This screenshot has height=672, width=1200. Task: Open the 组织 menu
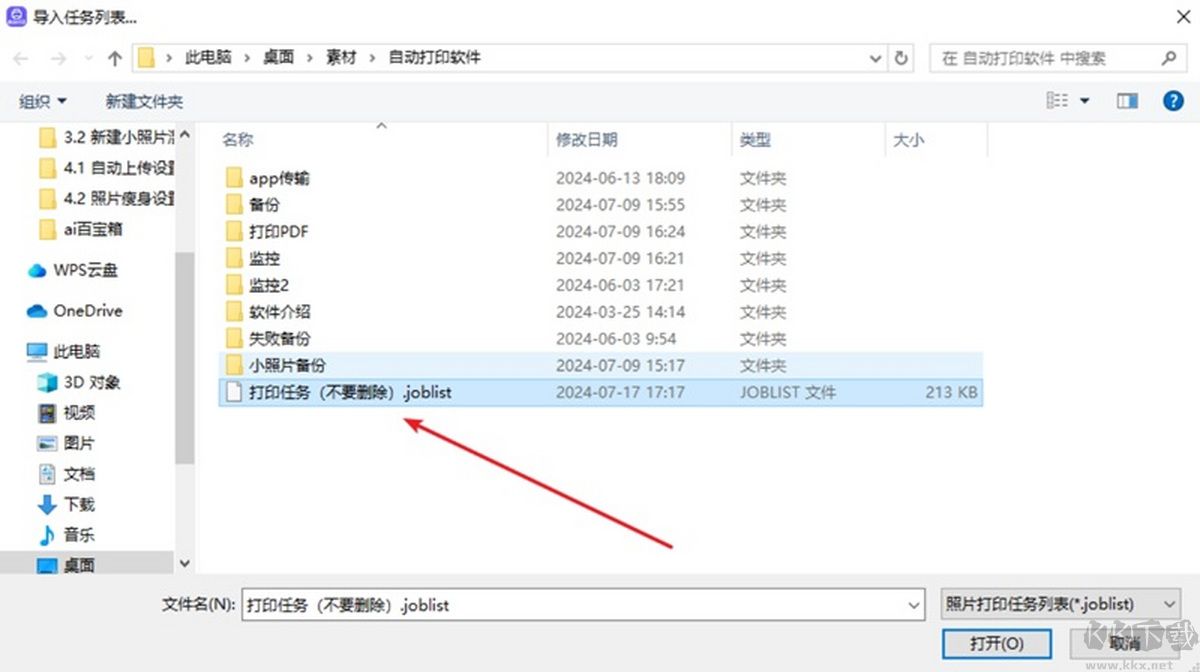tap(43, 101)
